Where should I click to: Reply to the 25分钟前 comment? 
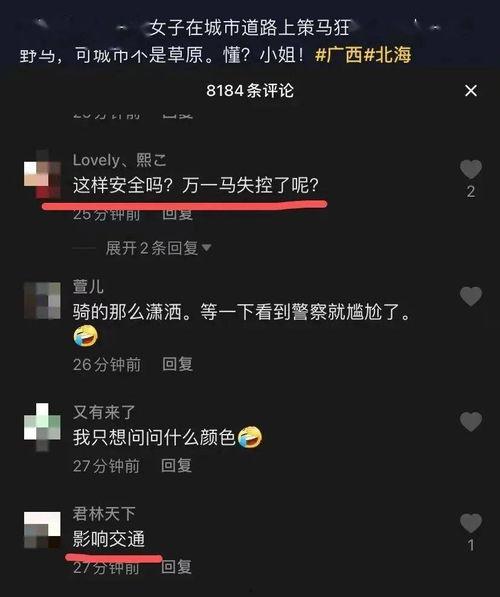(x=177, y=214)
